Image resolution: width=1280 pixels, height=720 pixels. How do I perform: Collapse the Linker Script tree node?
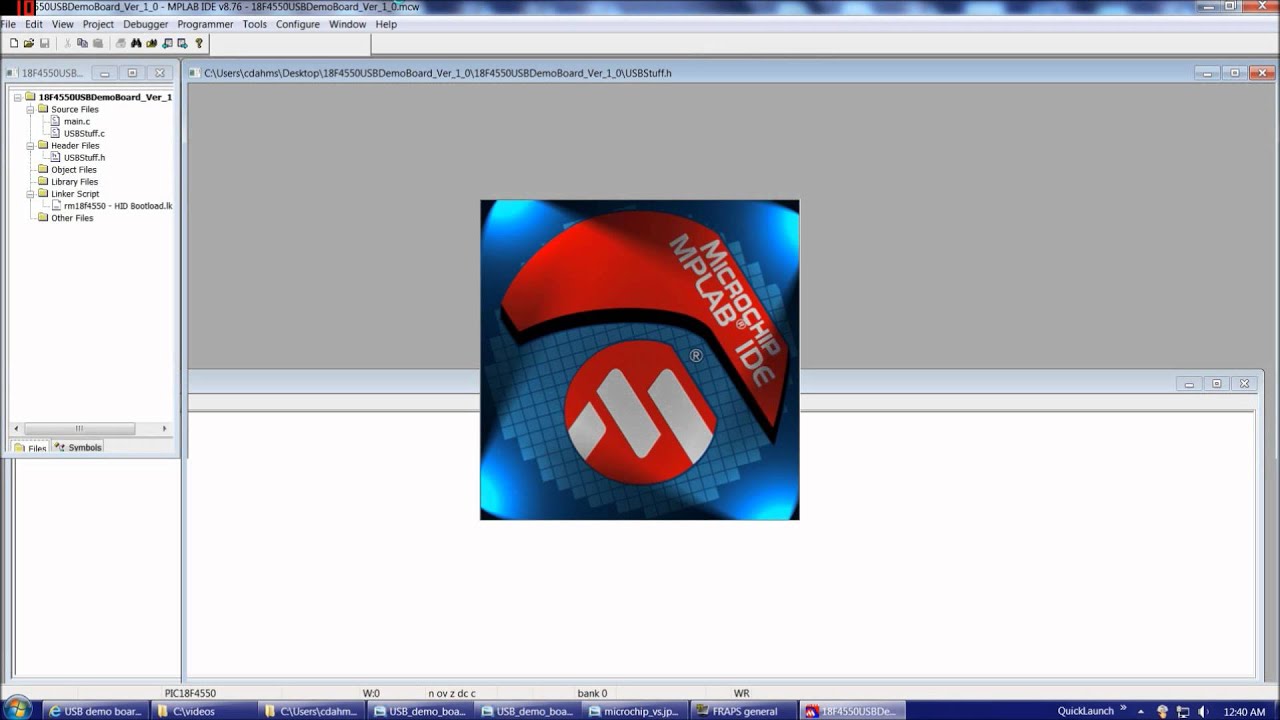tap(30, 193)
